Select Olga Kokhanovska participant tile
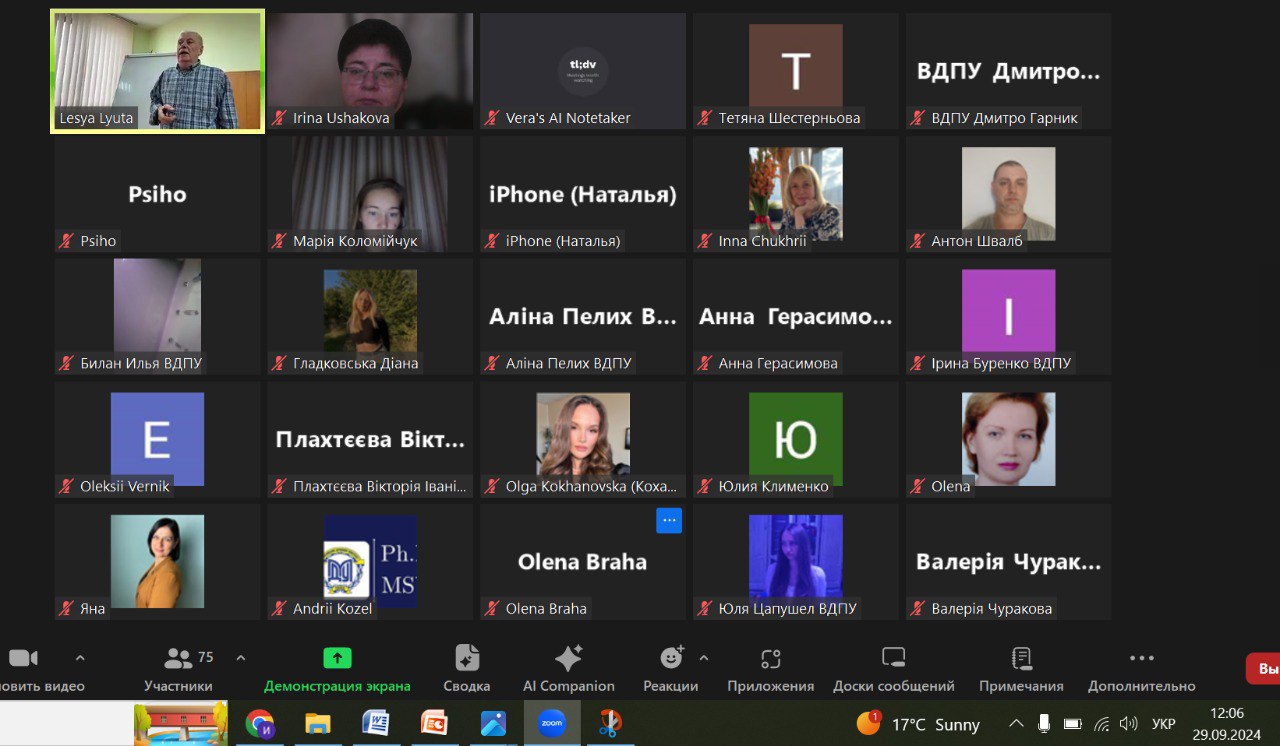Viewport: 1280px width, 746px height. coord(583,439)
